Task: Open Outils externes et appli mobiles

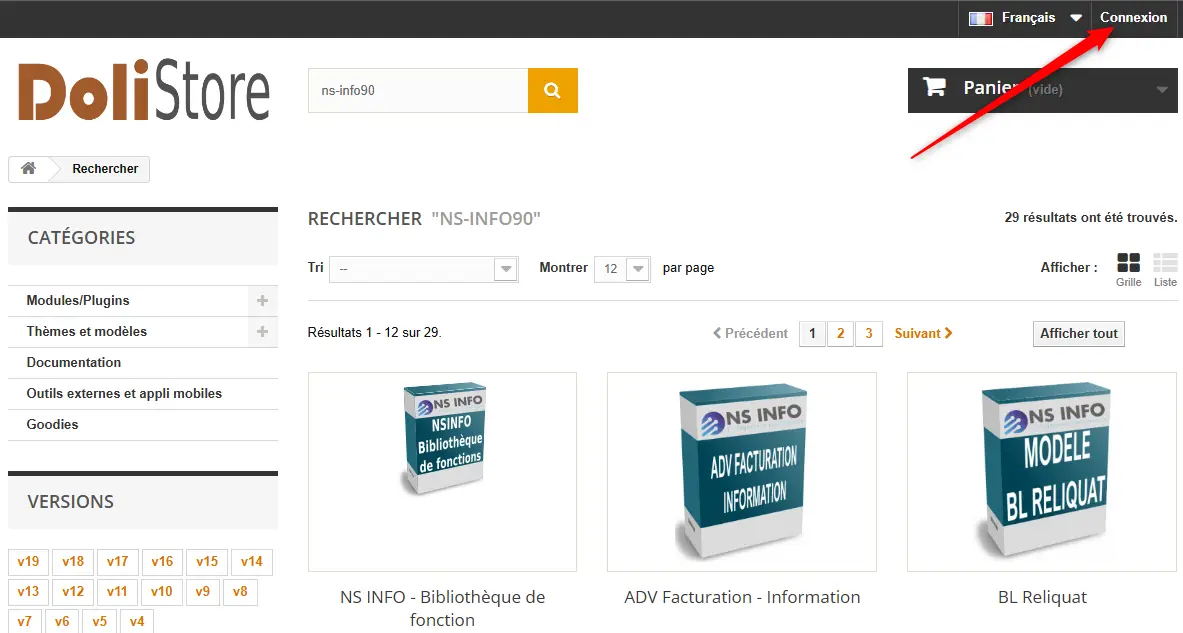Action: click(x=124, y=393)
